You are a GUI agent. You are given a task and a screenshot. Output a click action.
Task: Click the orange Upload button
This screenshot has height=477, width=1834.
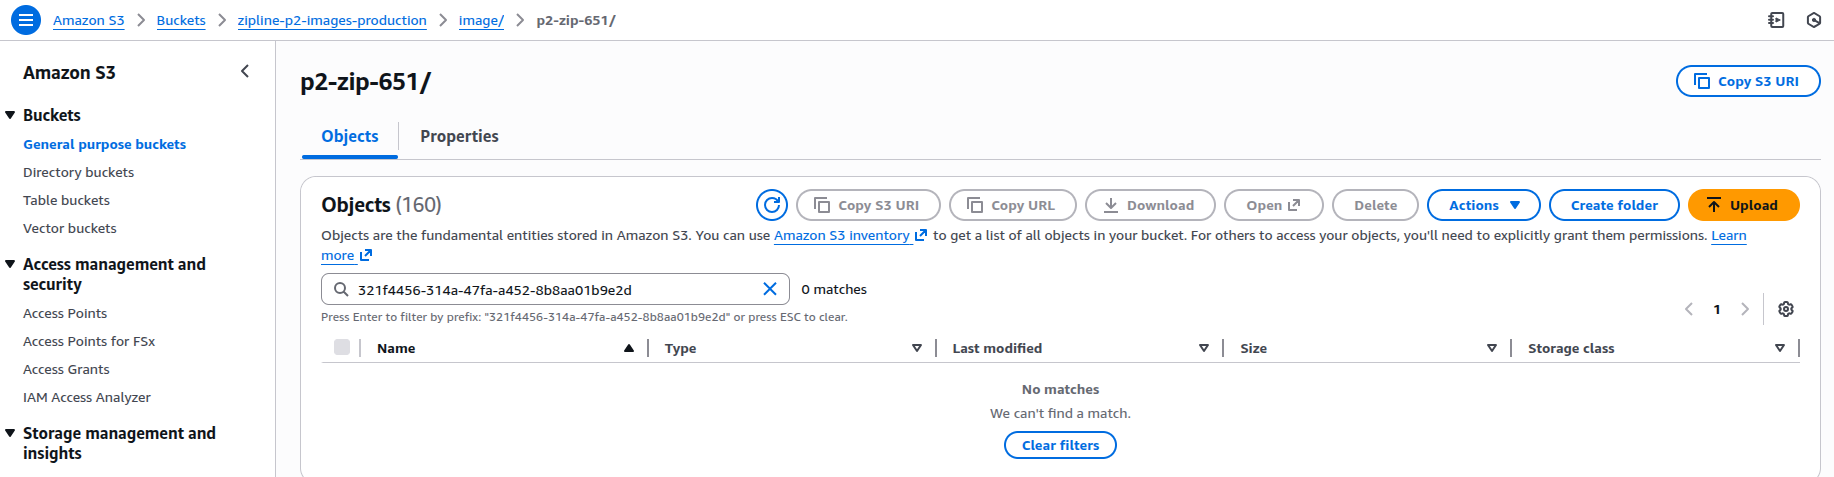point(1744,205)
